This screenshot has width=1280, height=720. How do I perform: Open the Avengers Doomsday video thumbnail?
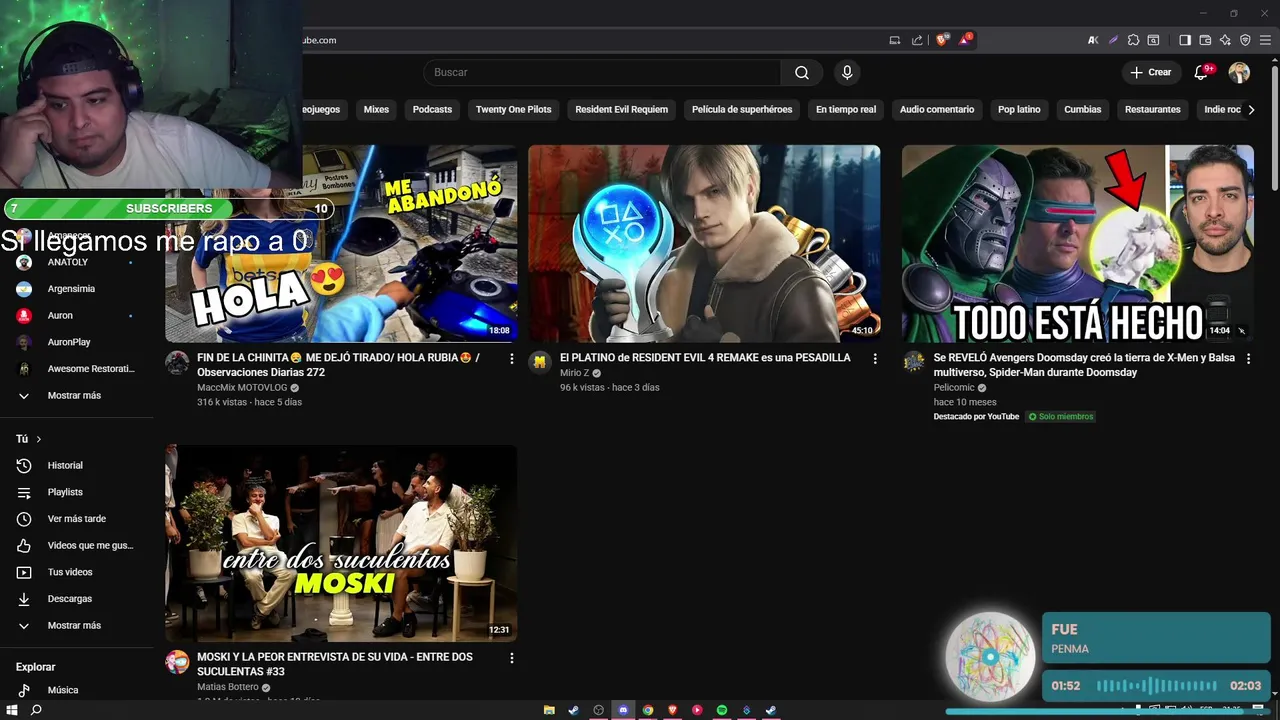pyautogui.click(x=1077, y=243)
